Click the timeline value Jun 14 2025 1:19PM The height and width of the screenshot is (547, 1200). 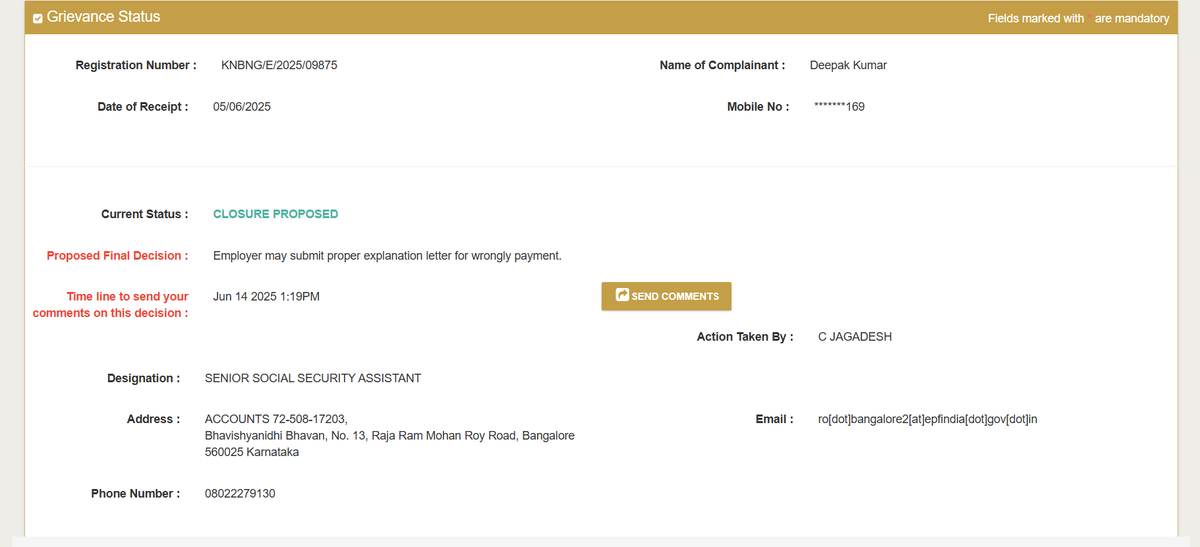pyautogui.click(x=267, y=297)
